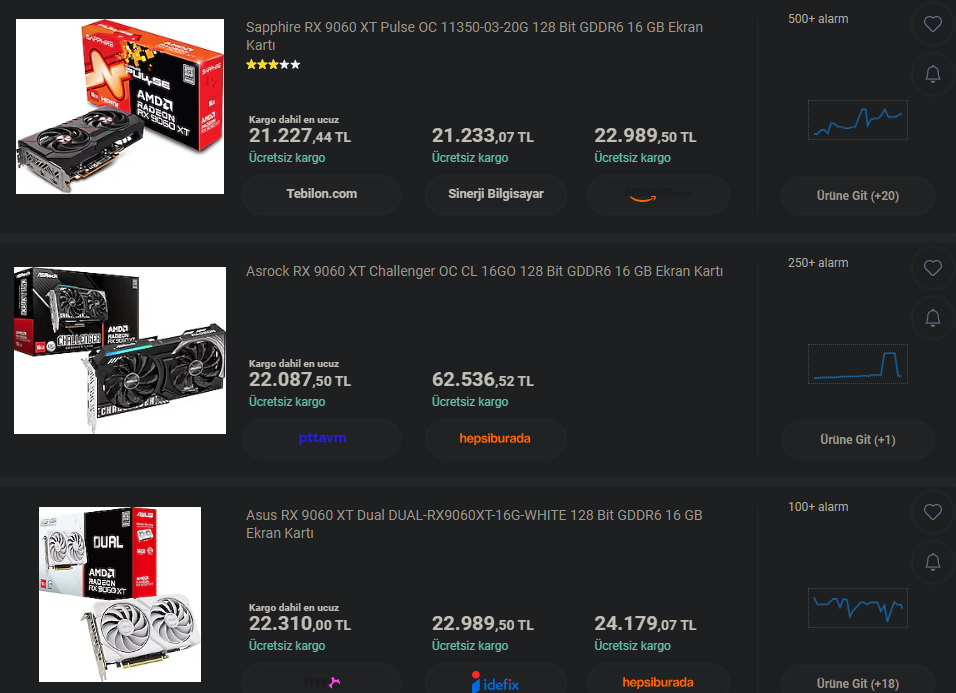This screenshot has height=693, width=956.
Task: Click bell alarm icon for Asrock Challenger
Action: point(932,318)
